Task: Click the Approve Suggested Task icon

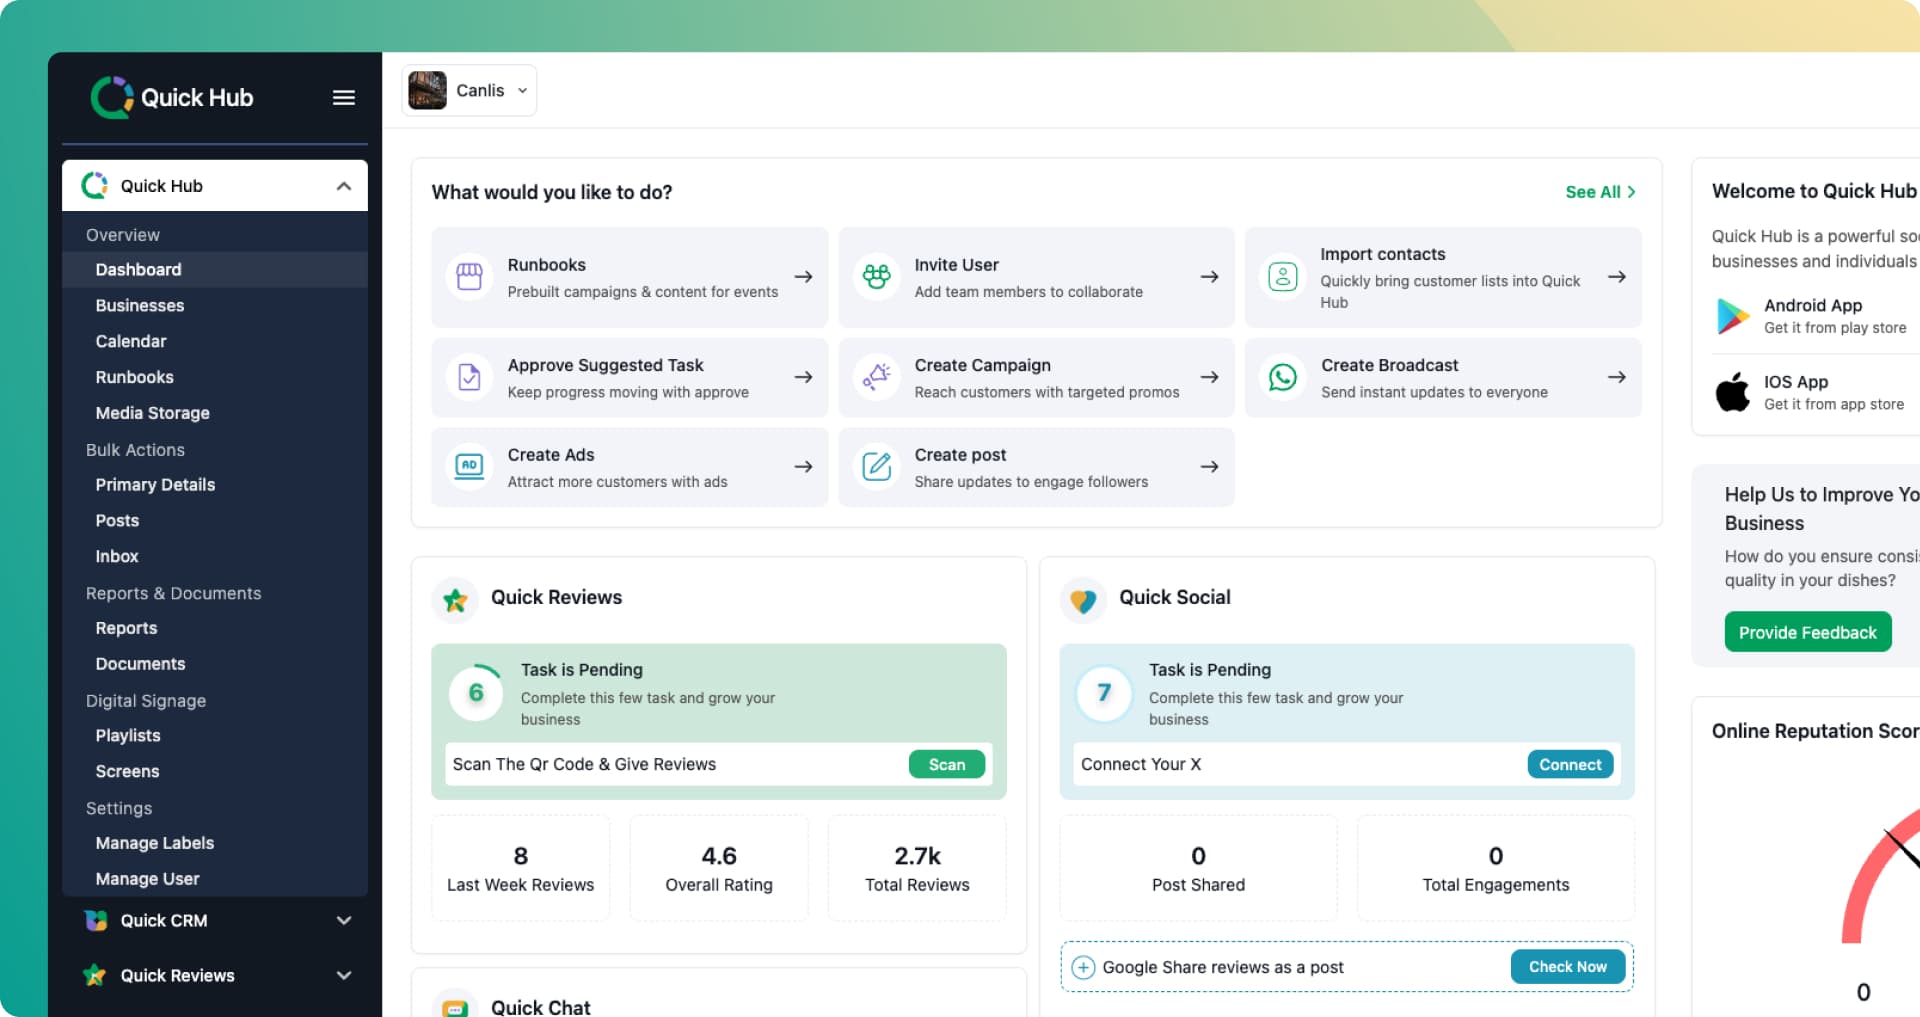Action: (469, 377)
